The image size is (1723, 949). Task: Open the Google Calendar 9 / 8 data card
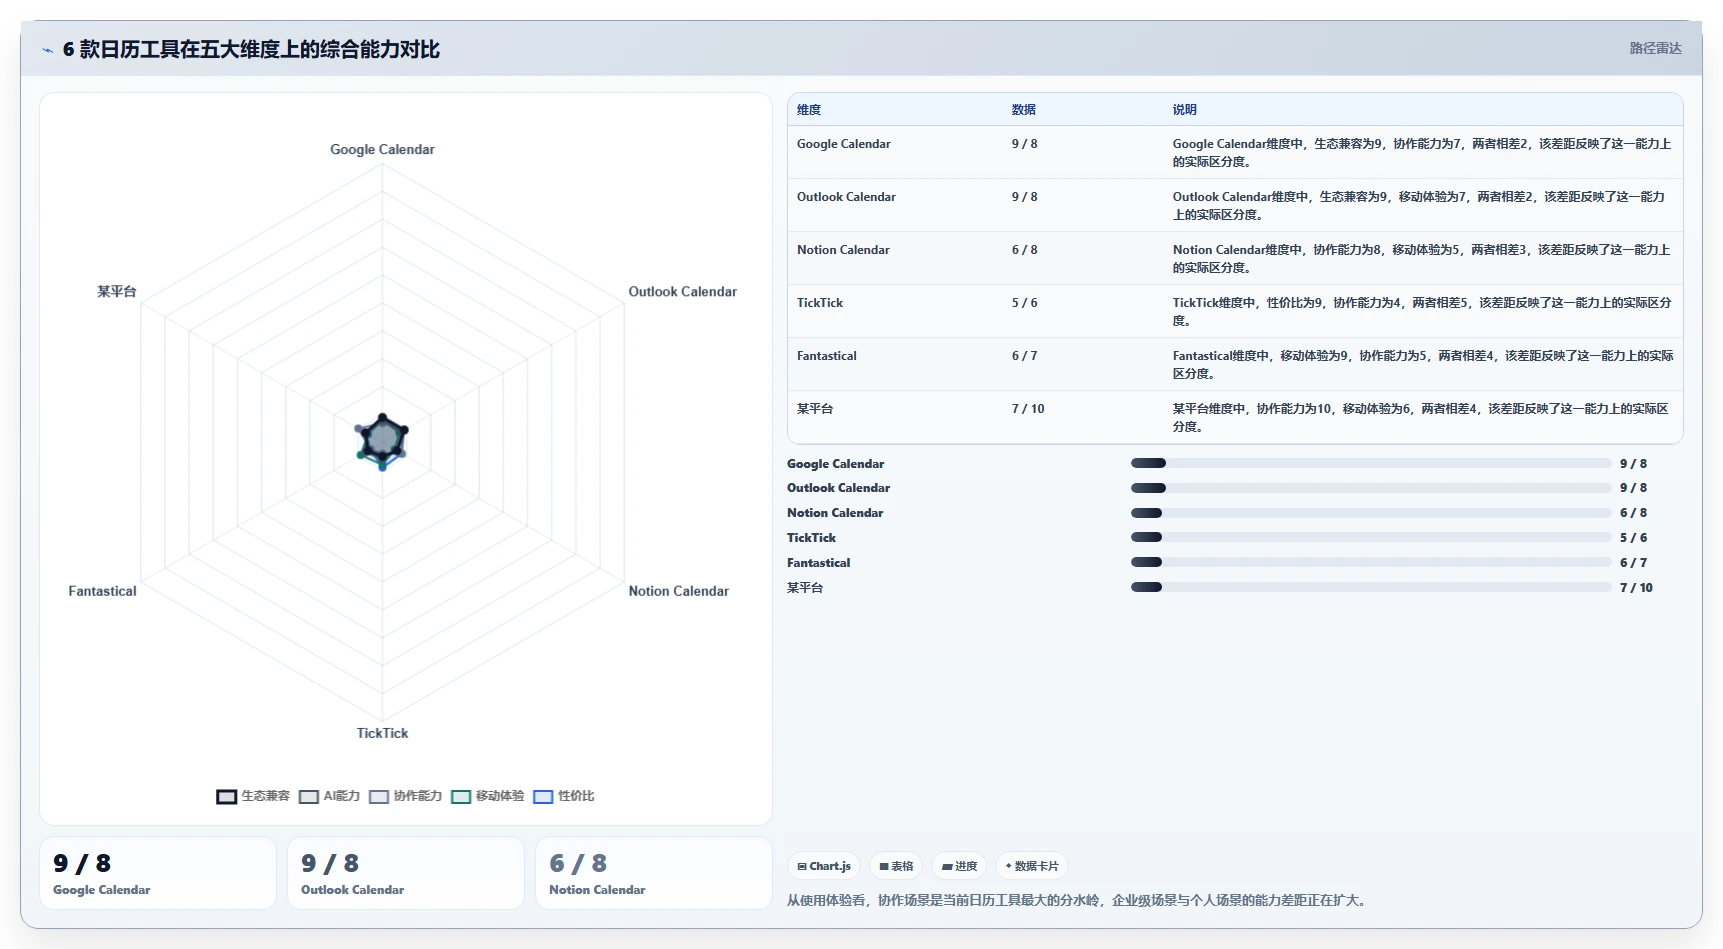[158, 873]
